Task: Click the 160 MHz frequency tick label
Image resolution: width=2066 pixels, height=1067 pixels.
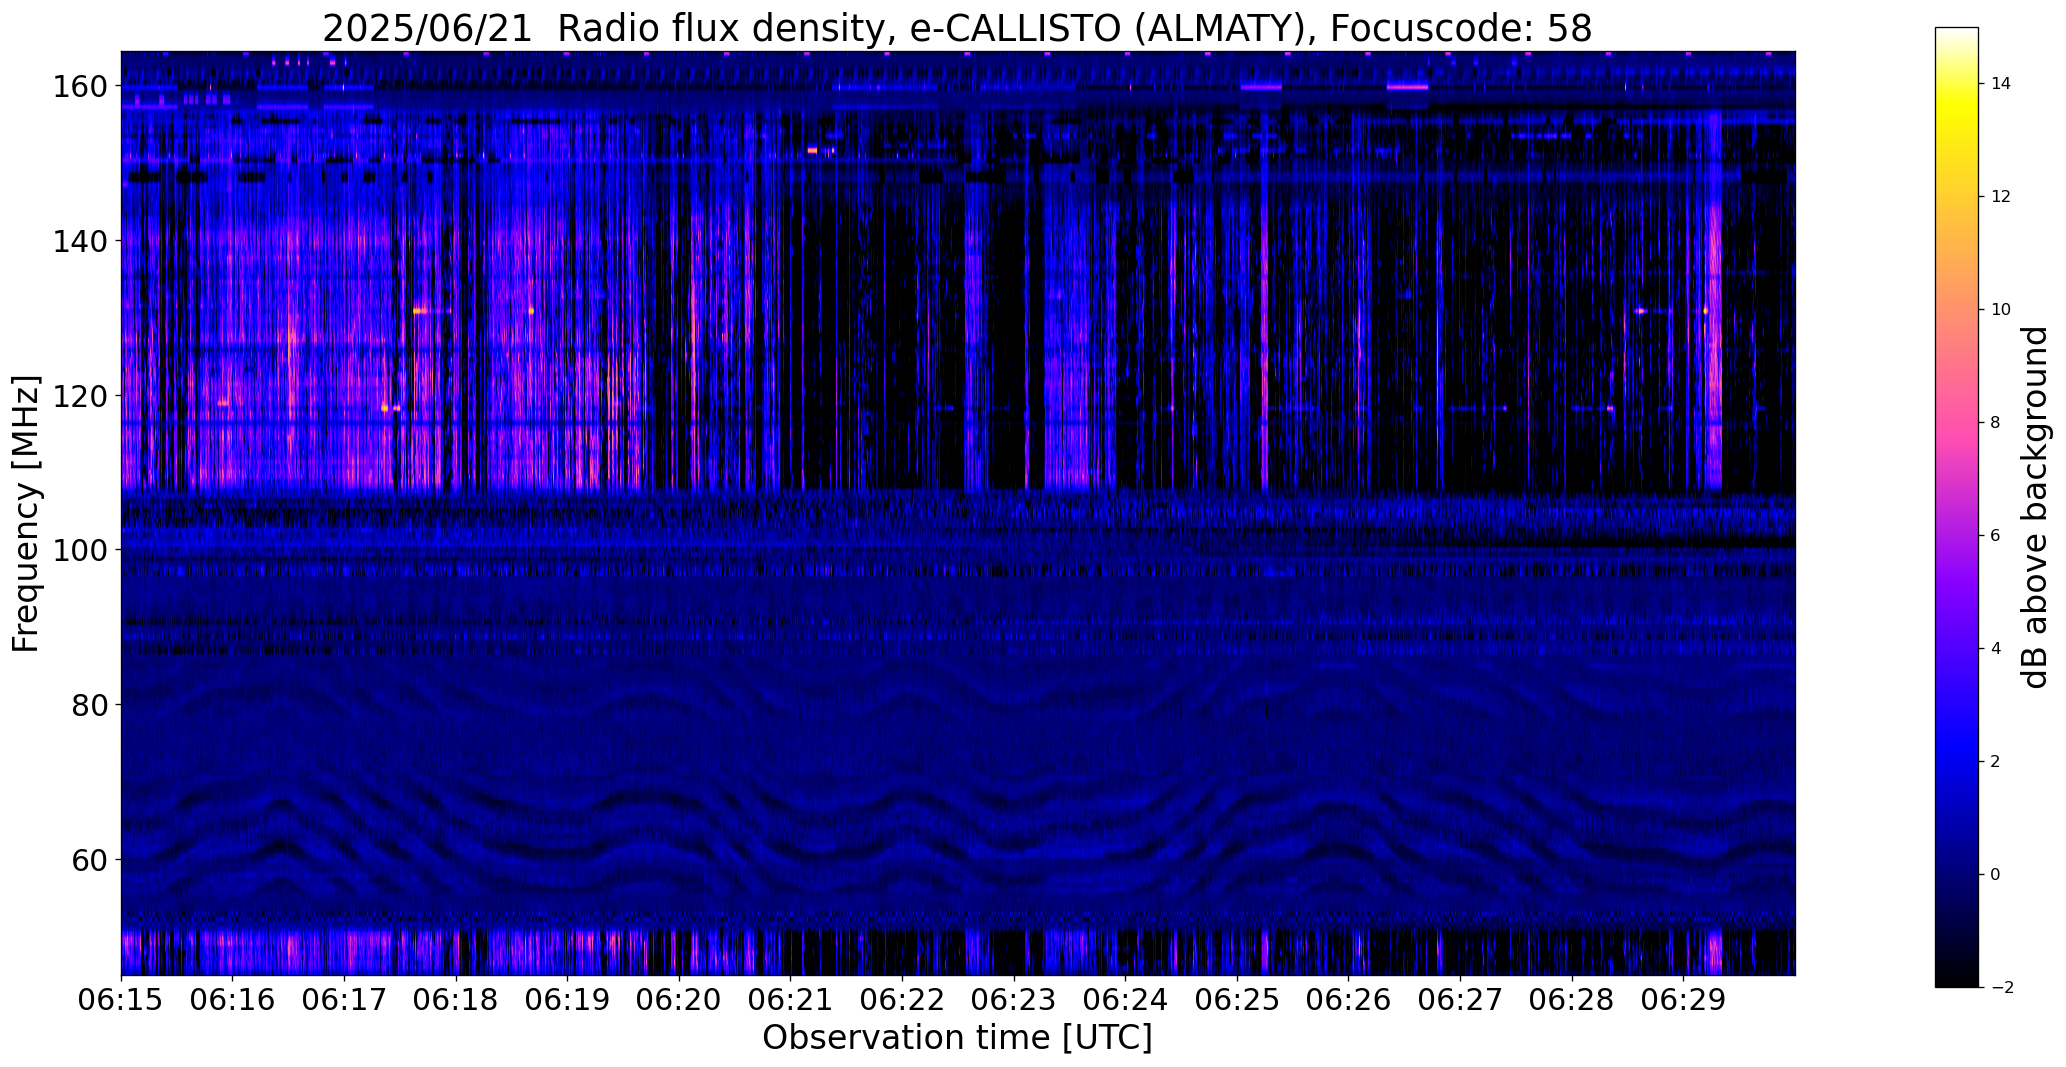Action: 79,87
